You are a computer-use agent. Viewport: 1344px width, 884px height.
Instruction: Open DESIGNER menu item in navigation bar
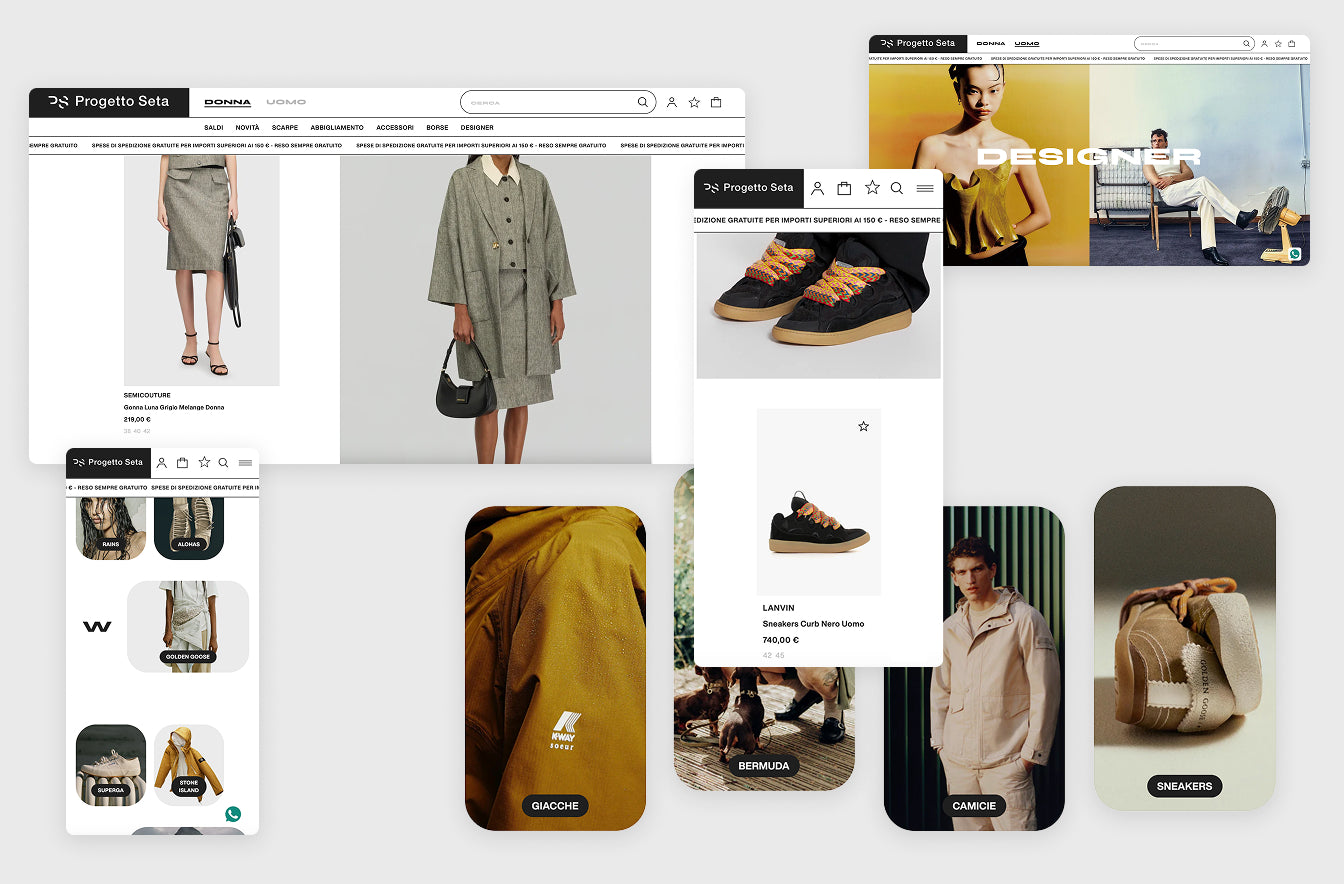pos(477,128)
